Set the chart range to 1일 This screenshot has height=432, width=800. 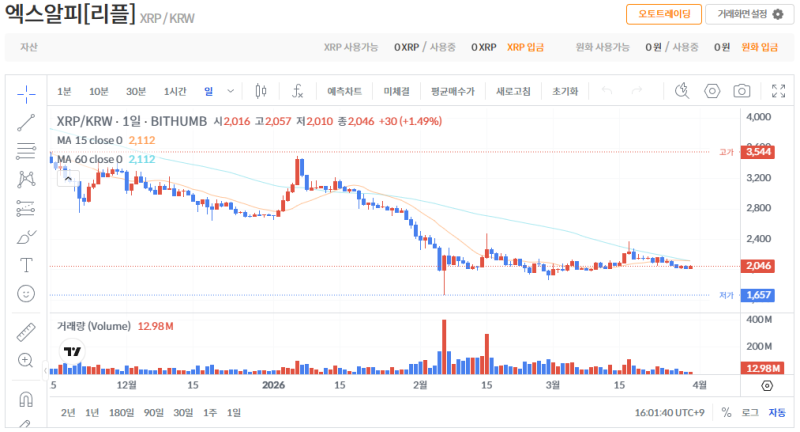point(234,413)
